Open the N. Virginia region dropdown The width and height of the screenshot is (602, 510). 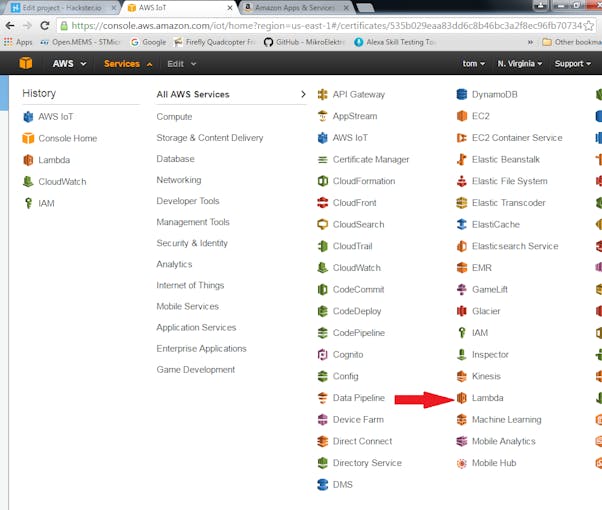pos(520,63)
